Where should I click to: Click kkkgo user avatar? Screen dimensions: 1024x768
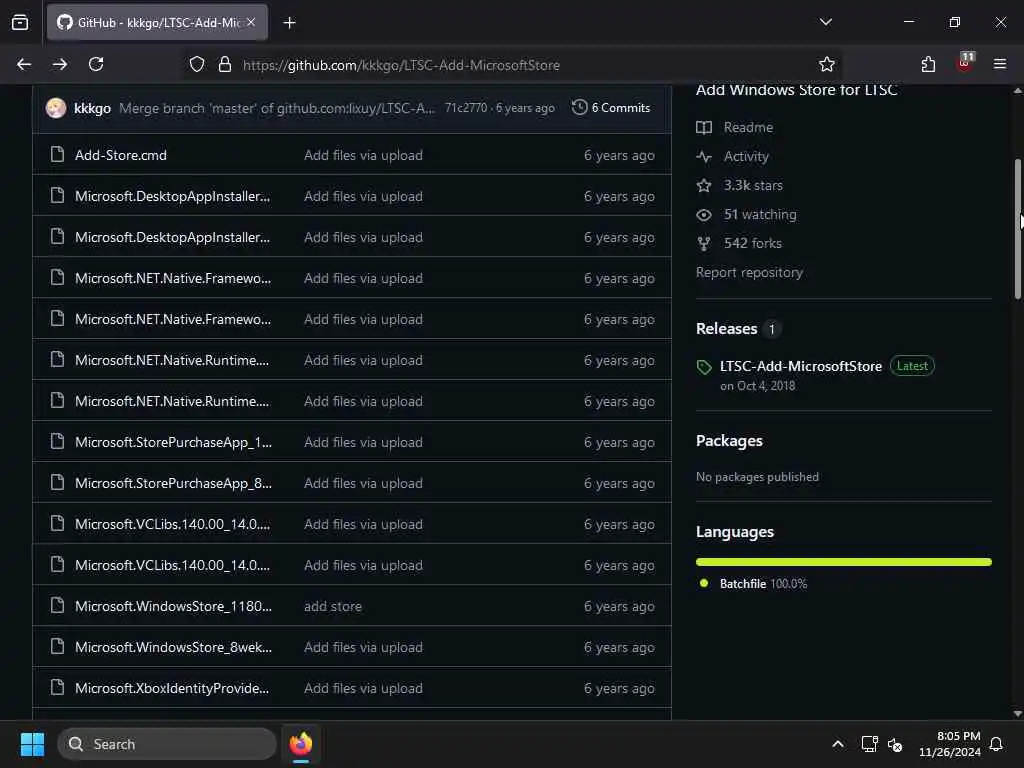point(56,108)
